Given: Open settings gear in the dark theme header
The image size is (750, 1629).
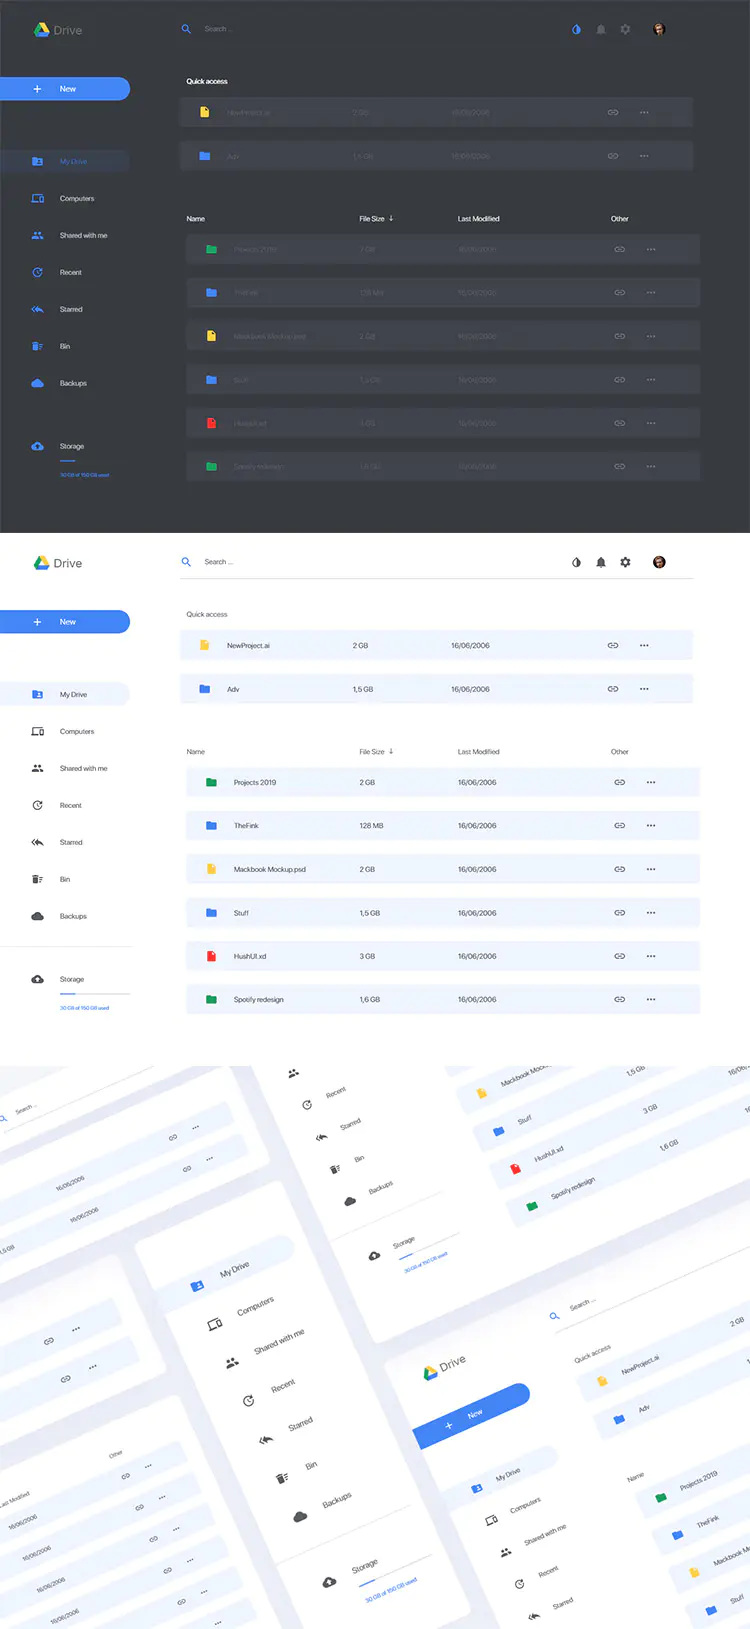Looking at the screenshot, I should 625,29.
